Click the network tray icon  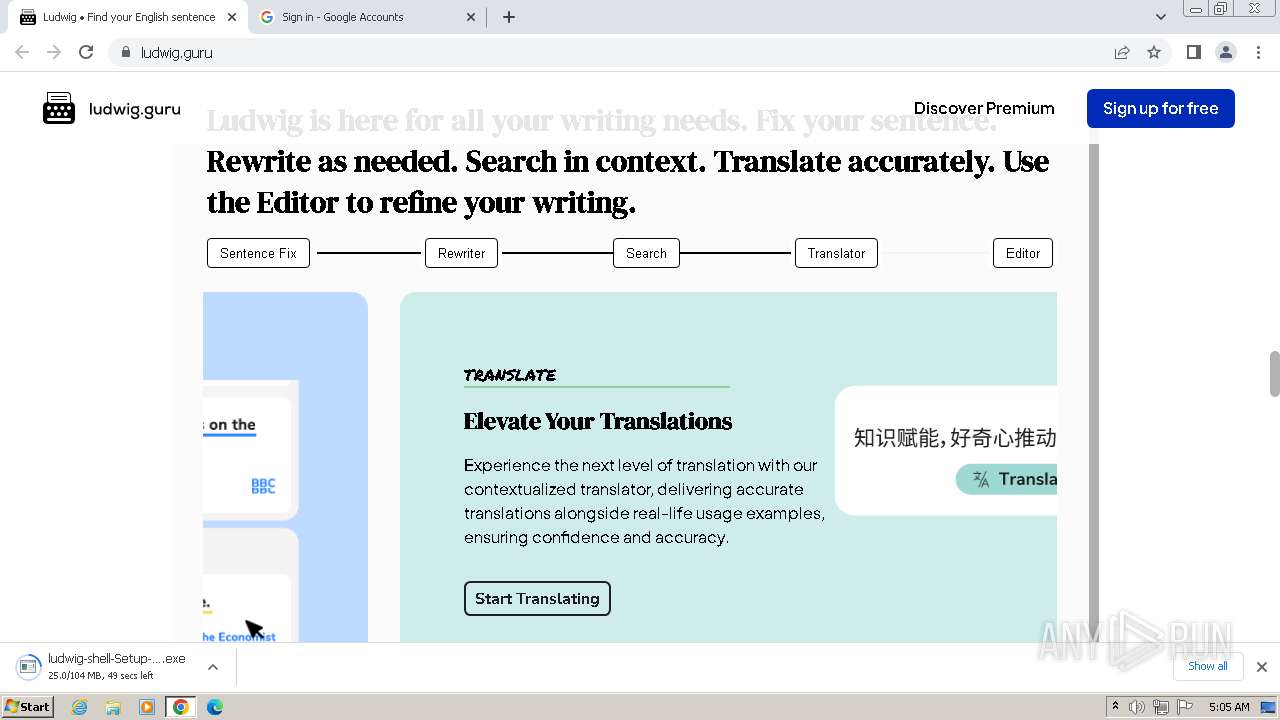point(1161,707)
